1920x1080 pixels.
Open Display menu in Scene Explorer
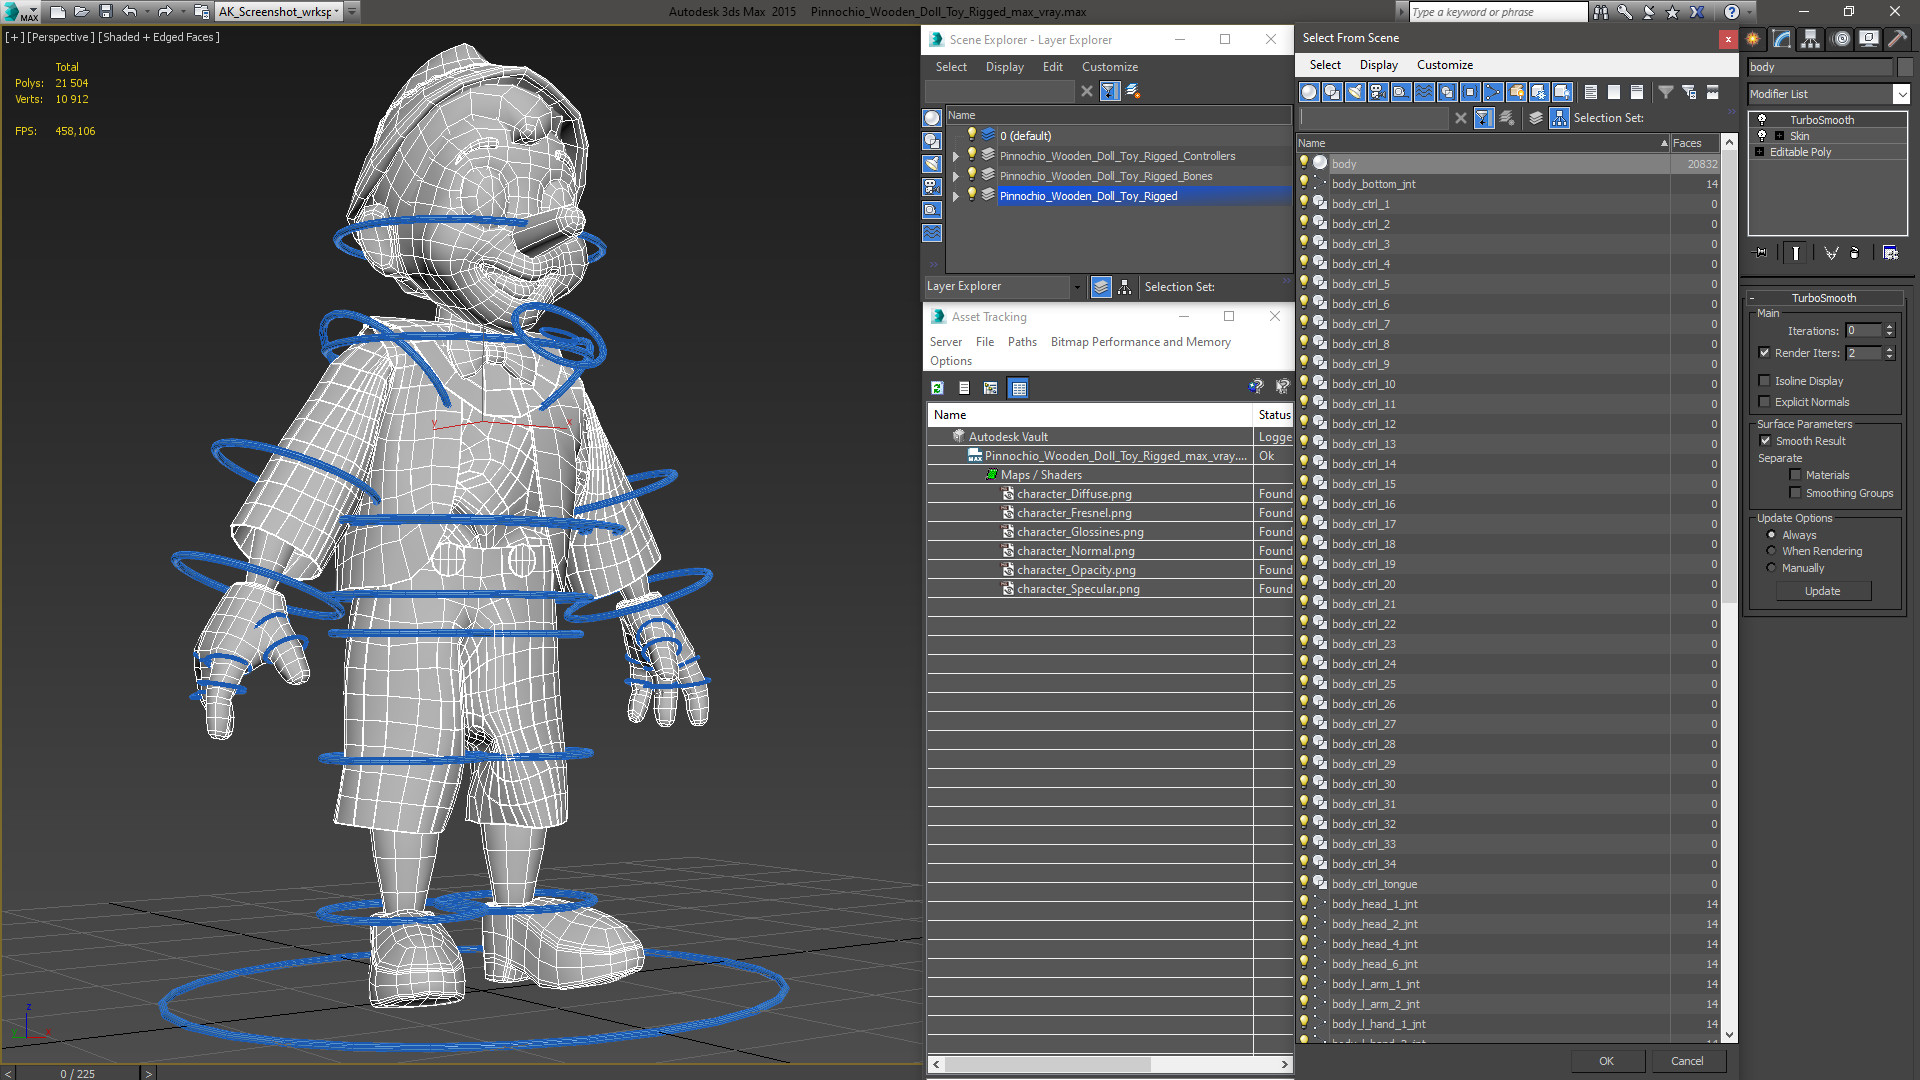1004,67
